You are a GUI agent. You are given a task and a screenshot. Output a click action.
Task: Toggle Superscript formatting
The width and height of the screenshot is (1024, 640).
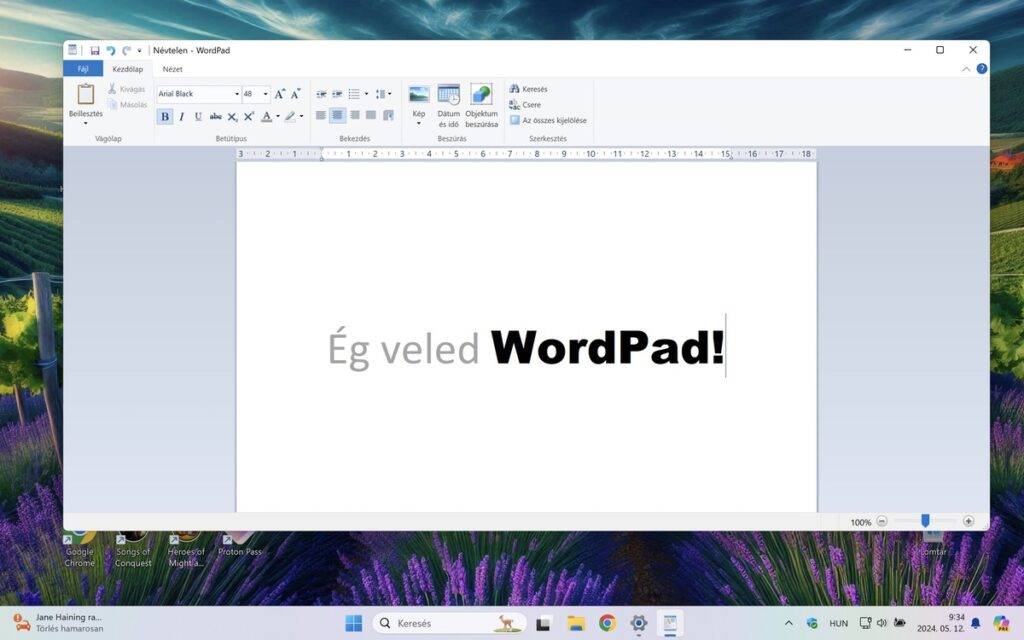point(249,117)
